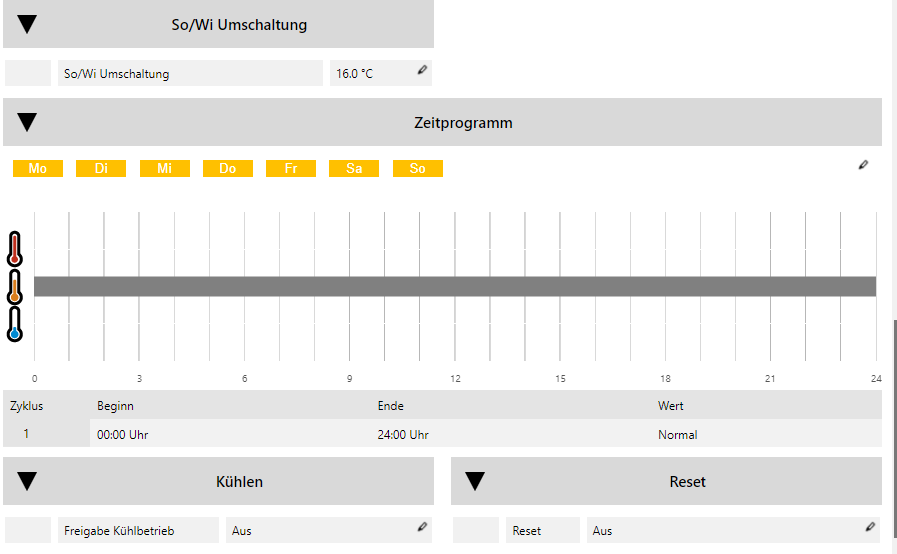Click the red comfort thermometer icon
897x554 pixels.
tap(14, 249)
